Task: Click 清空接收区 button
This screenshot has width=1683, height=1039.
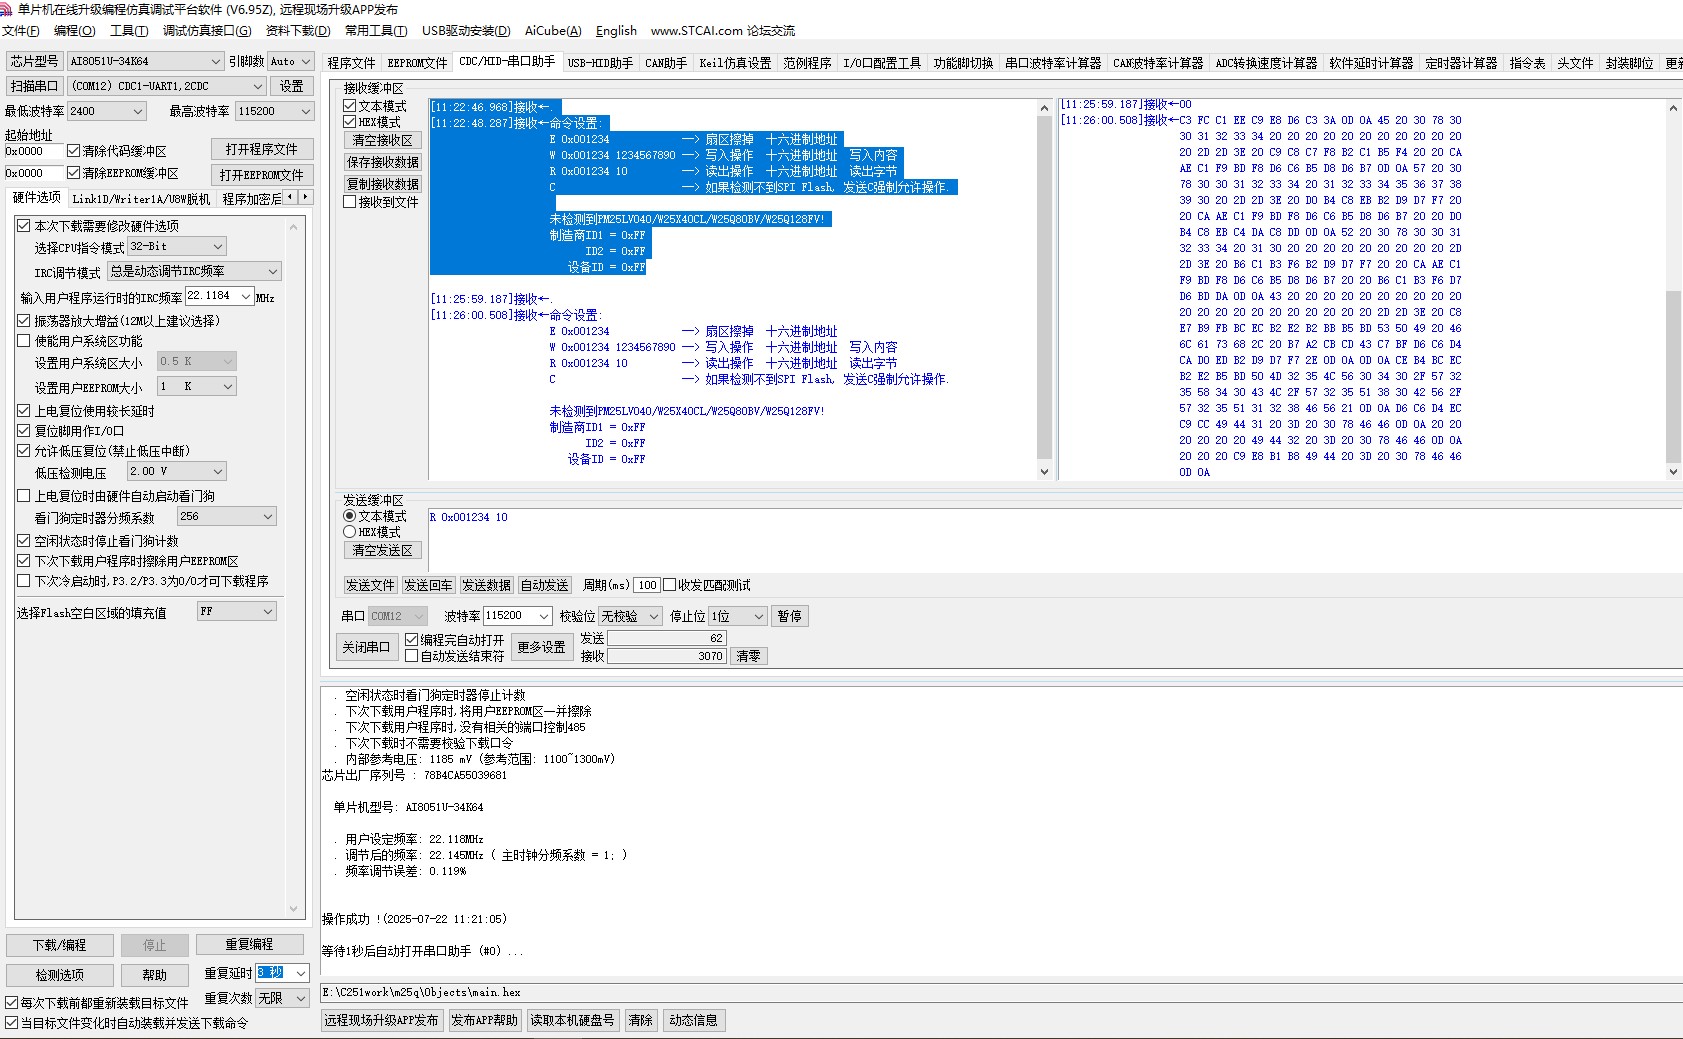Action: coord(382,140)
